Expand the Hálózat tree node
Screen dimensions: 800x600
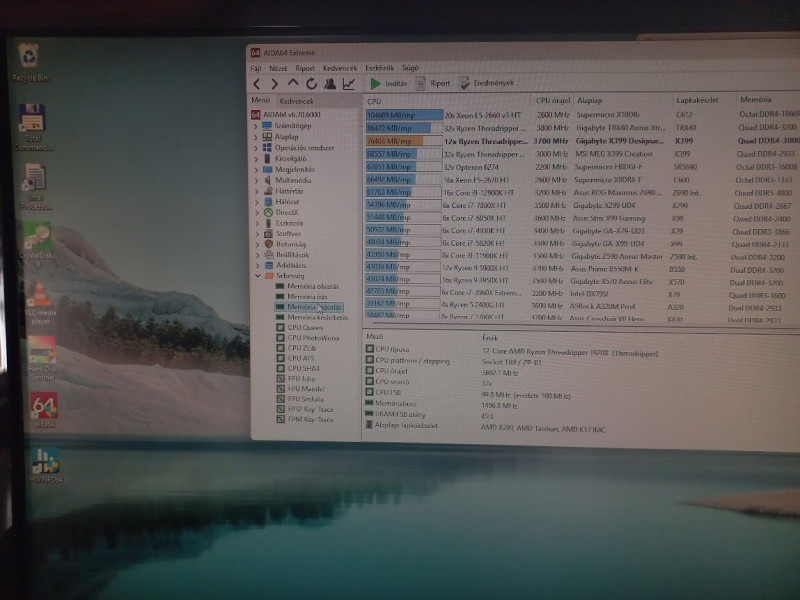click(257, 202)
